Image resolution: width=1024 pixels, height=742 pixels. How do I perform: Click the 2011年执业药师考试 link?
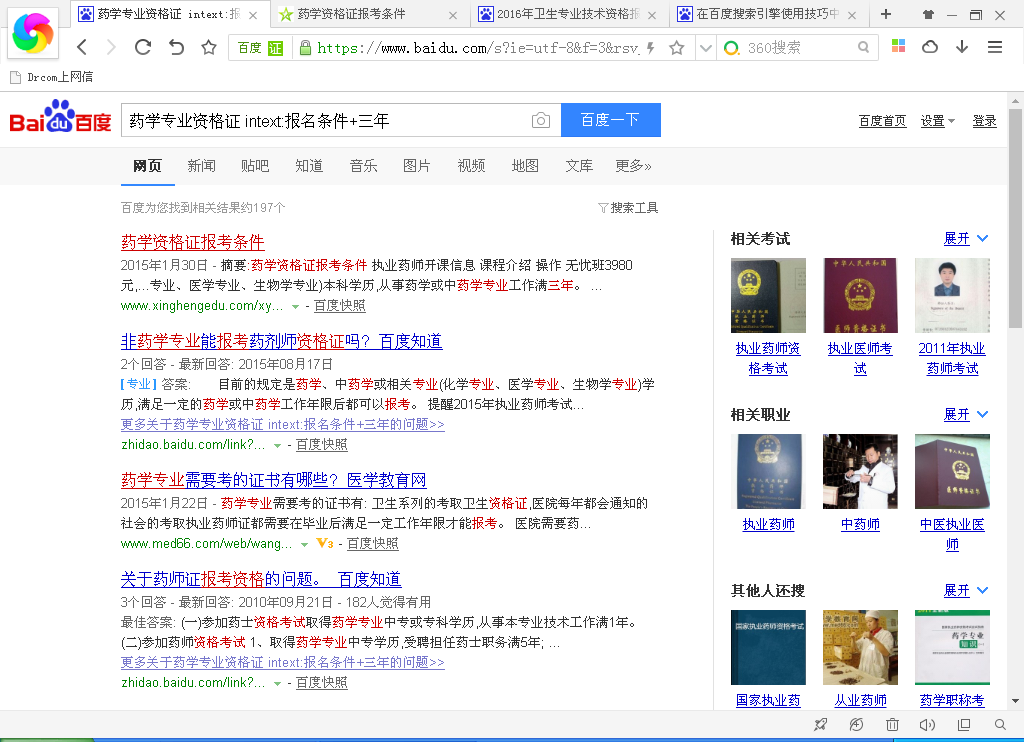(952, 358)
